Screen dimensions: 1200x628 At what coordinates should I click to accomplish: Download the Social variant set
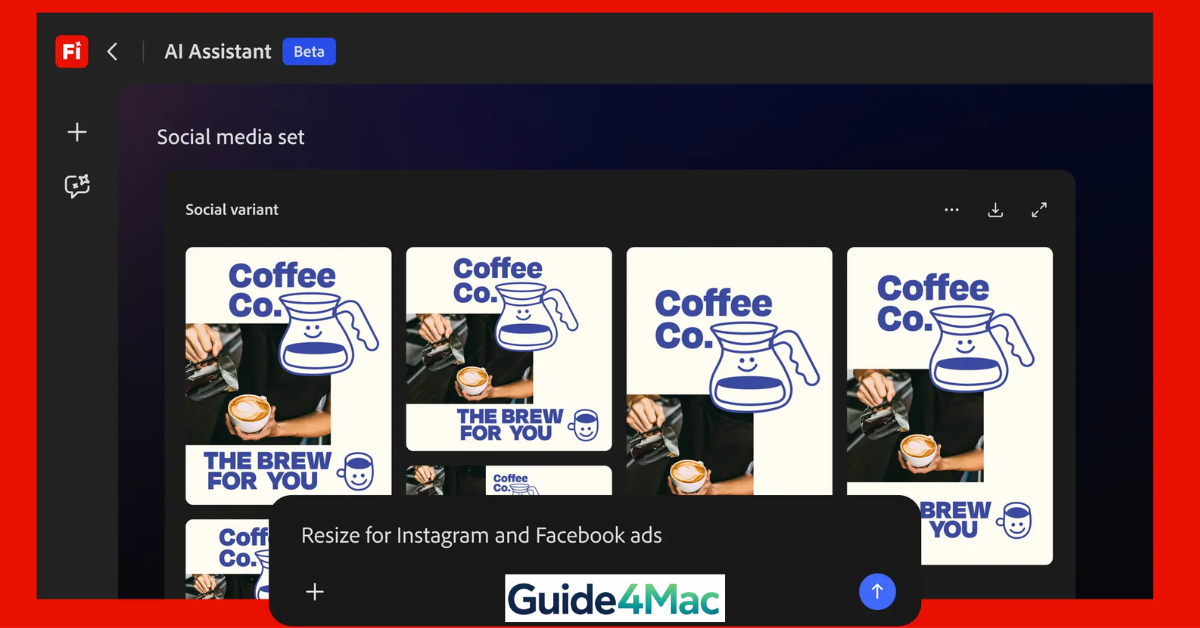pos(995,210)
